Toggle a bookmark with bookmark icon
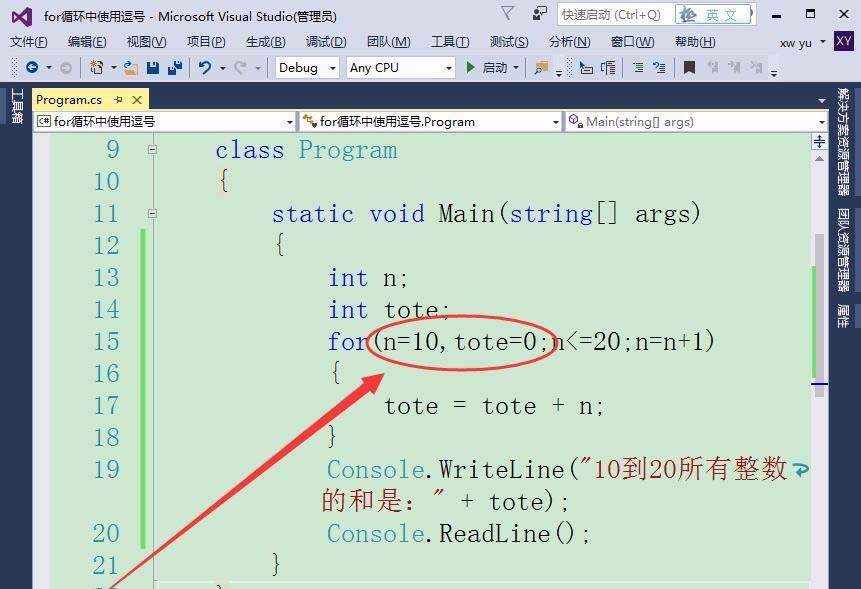The image size is (861, 589). tap(689, 68)
